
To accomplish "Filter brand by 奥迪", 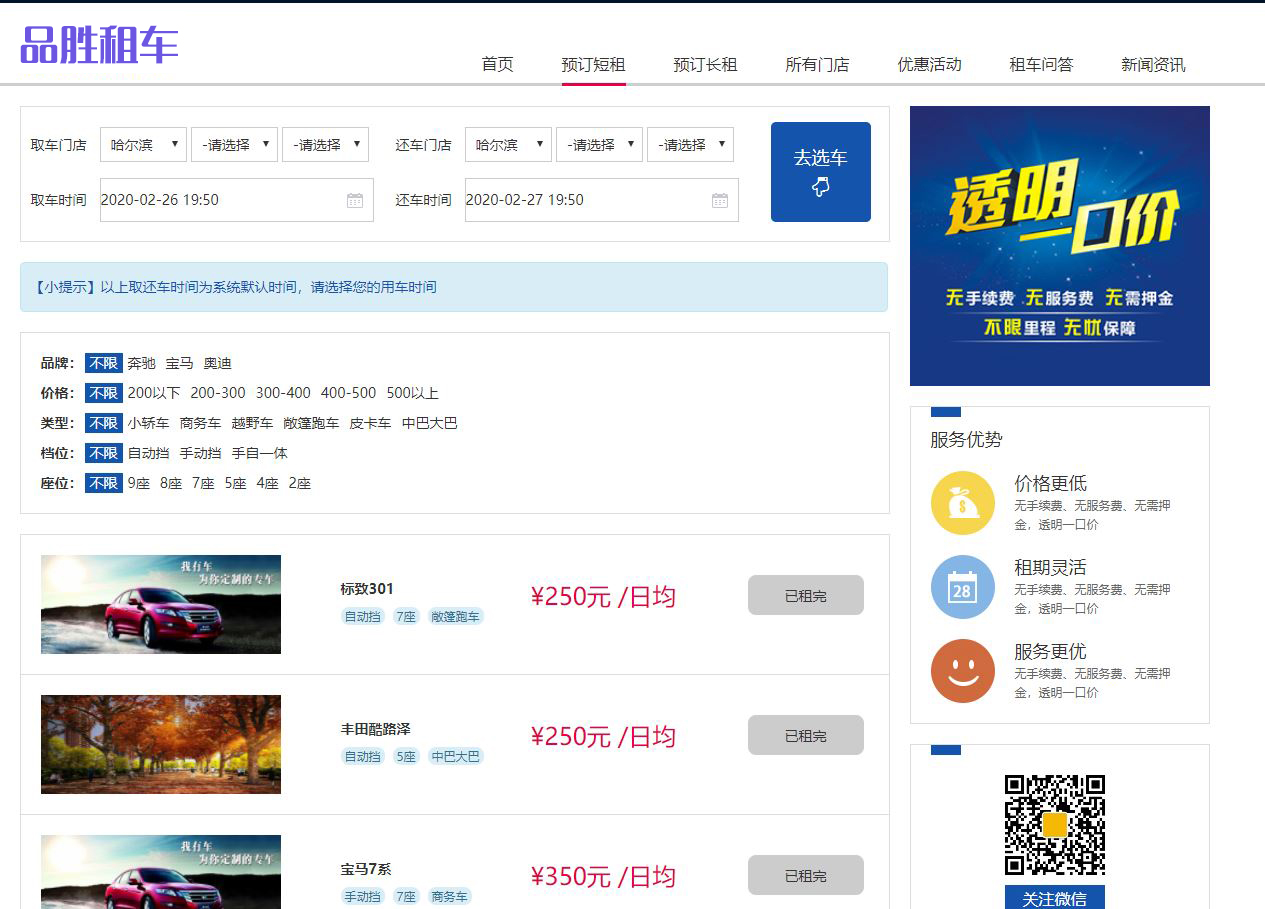I will [x=218, y=363].
